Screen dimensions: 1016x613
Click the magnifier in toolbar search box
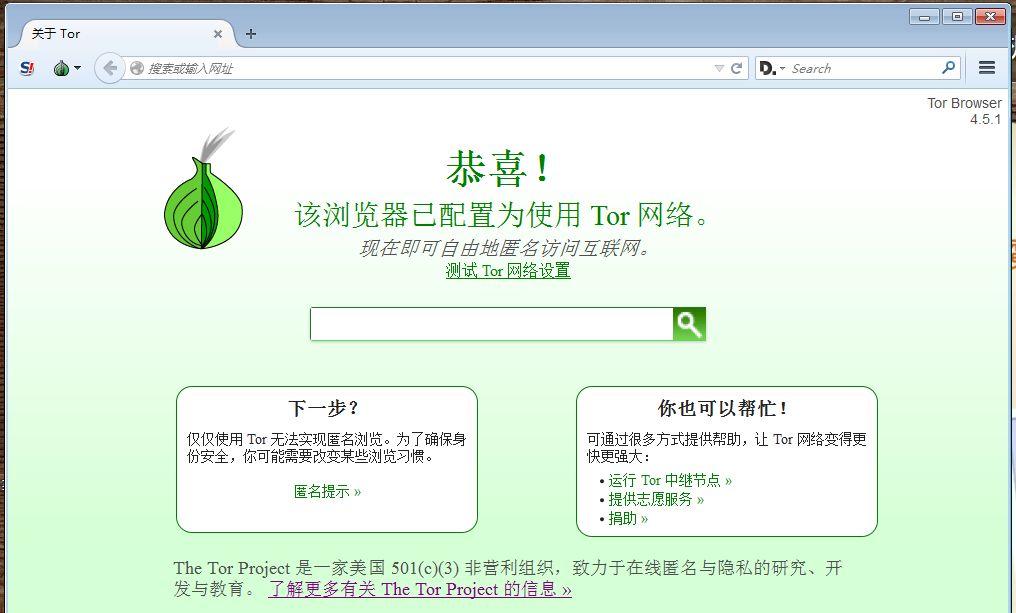949,67
